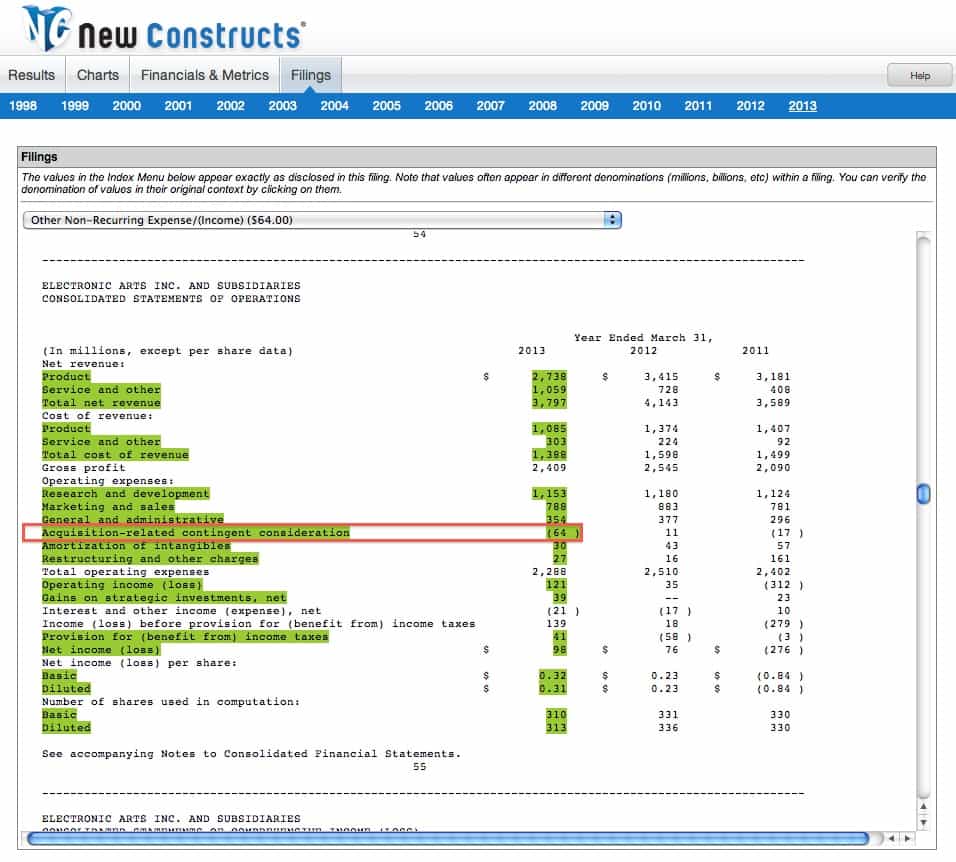Go to the 2009 filing year
The image size is (956, 862).
(x=595, y=106)
